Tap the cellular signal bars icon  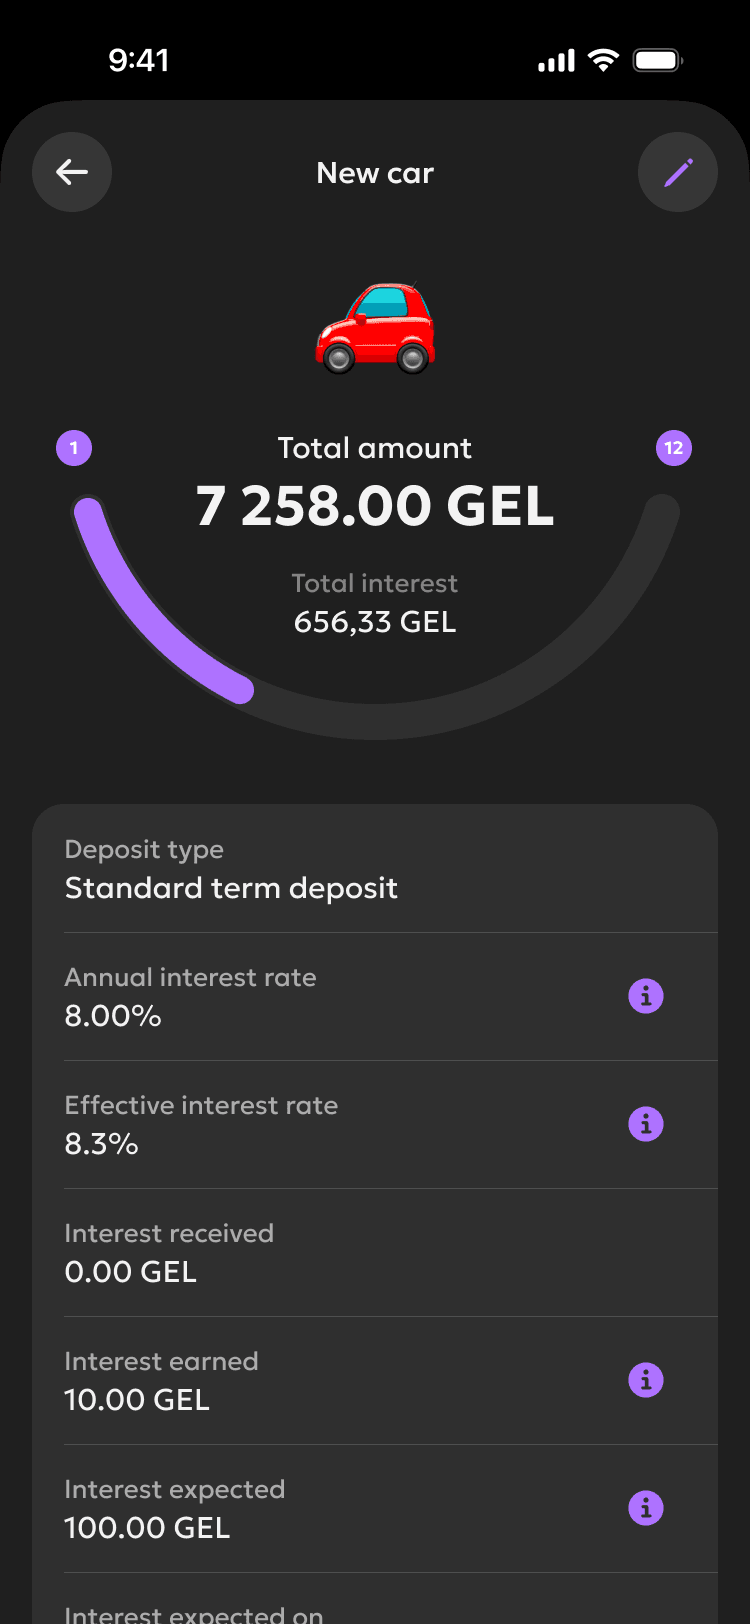[557, 61]
